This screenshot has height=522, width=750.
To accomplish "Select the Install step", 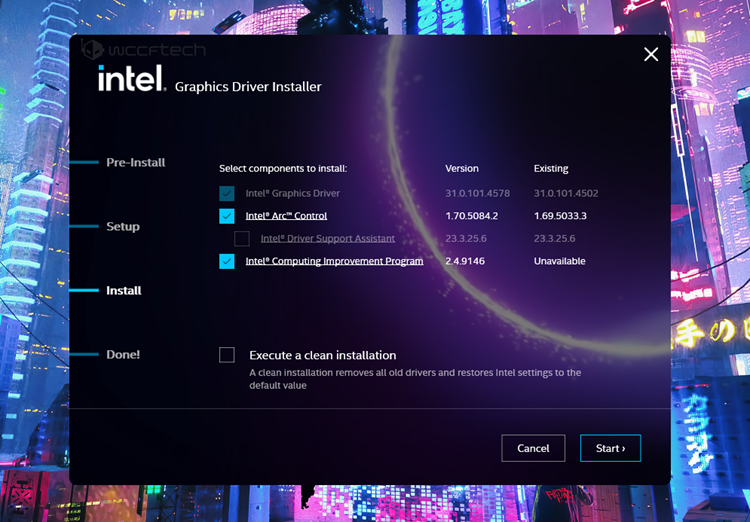I will tap(123, 290).
